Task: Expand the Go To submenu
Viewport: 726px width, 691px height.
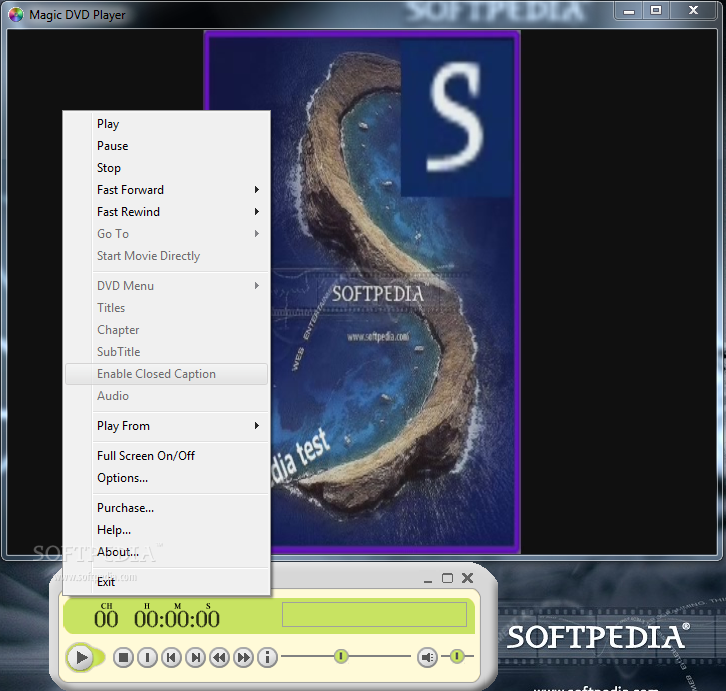Action: 167,234
